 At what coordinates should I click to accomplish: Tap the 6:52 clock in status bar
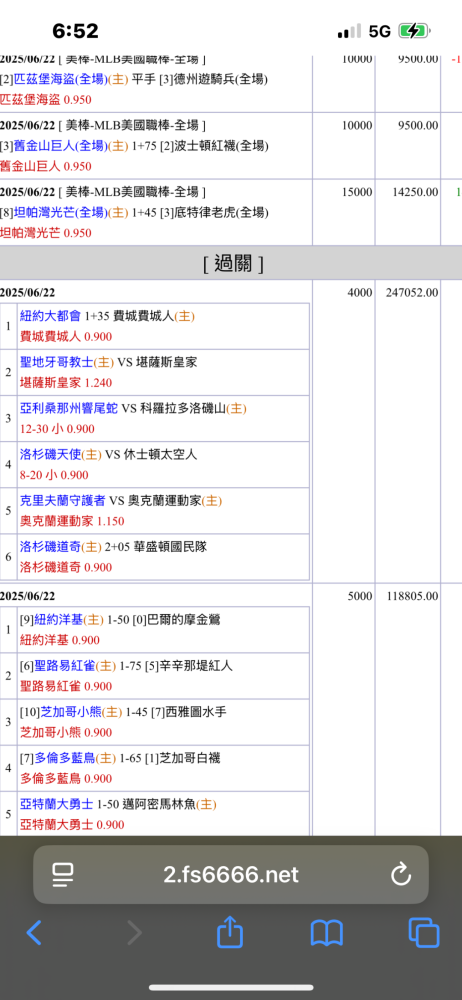click(75, 31)
